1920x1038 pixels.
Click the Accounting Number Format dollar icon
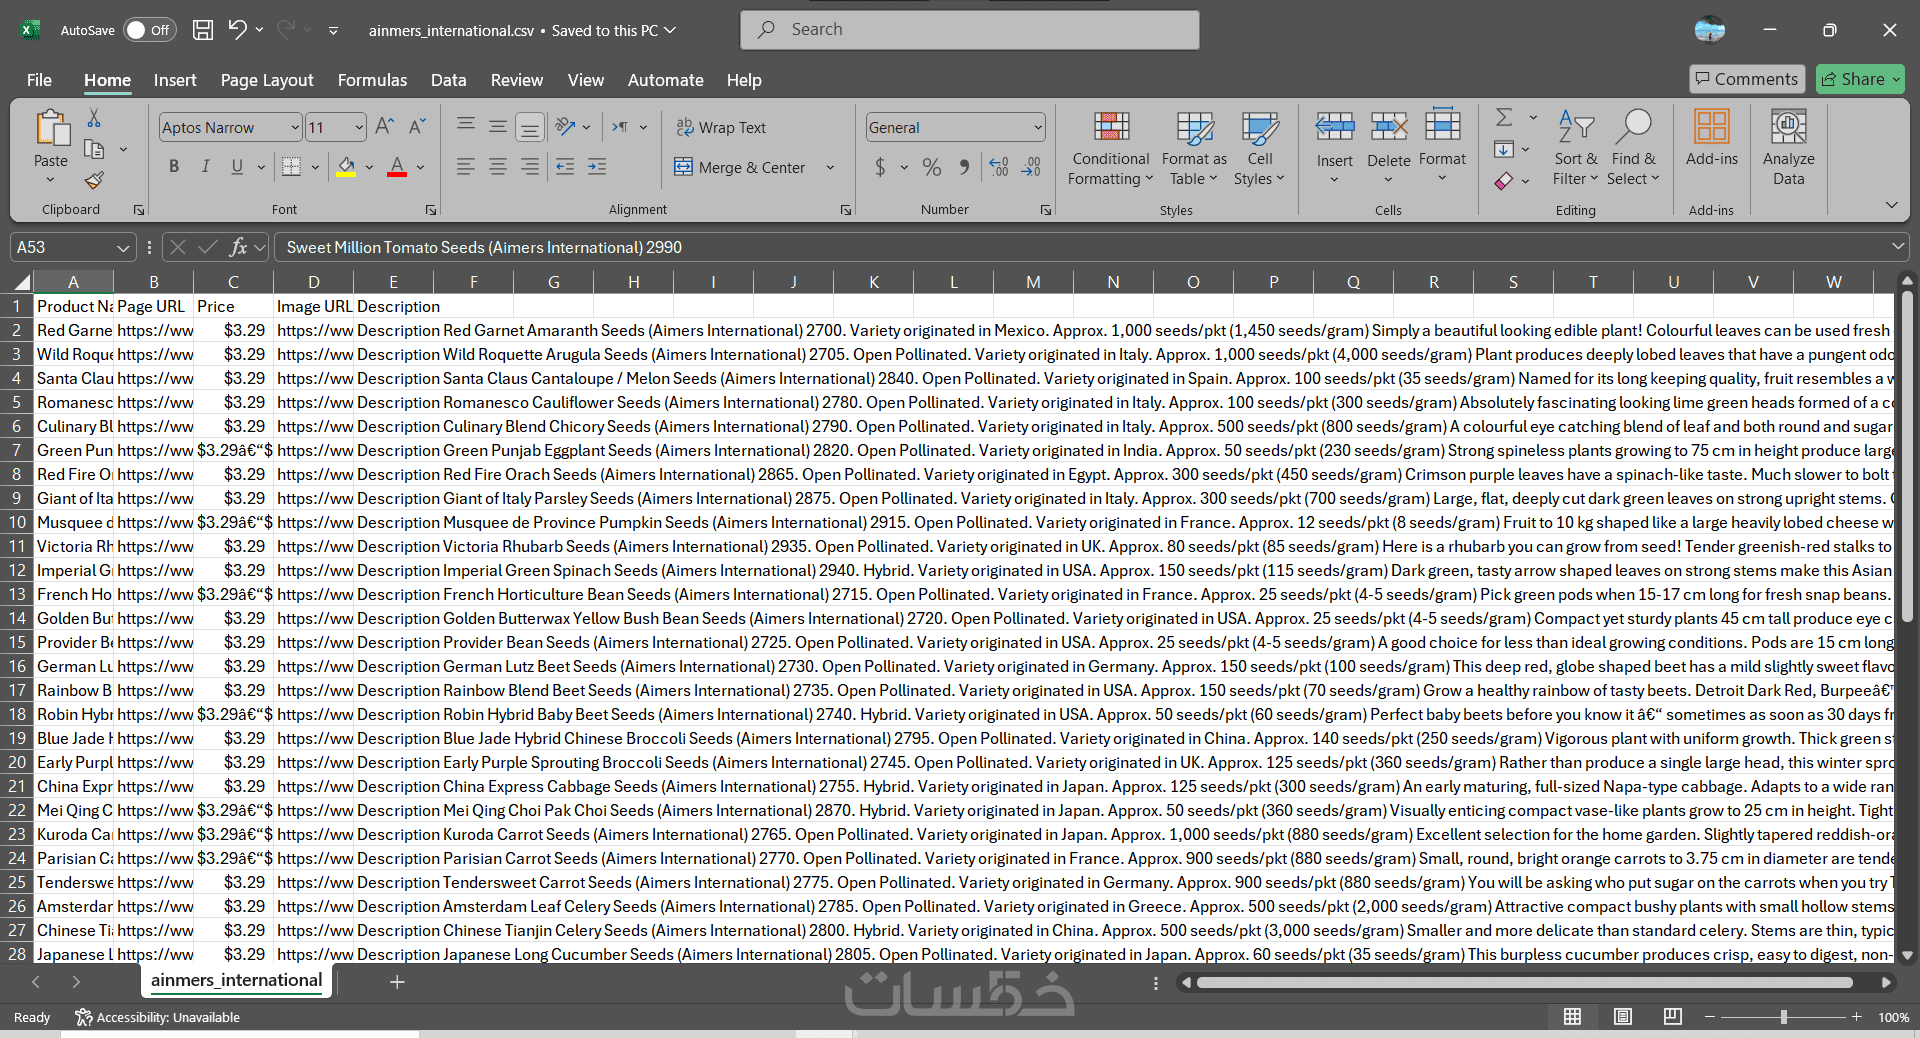[880, 167]
